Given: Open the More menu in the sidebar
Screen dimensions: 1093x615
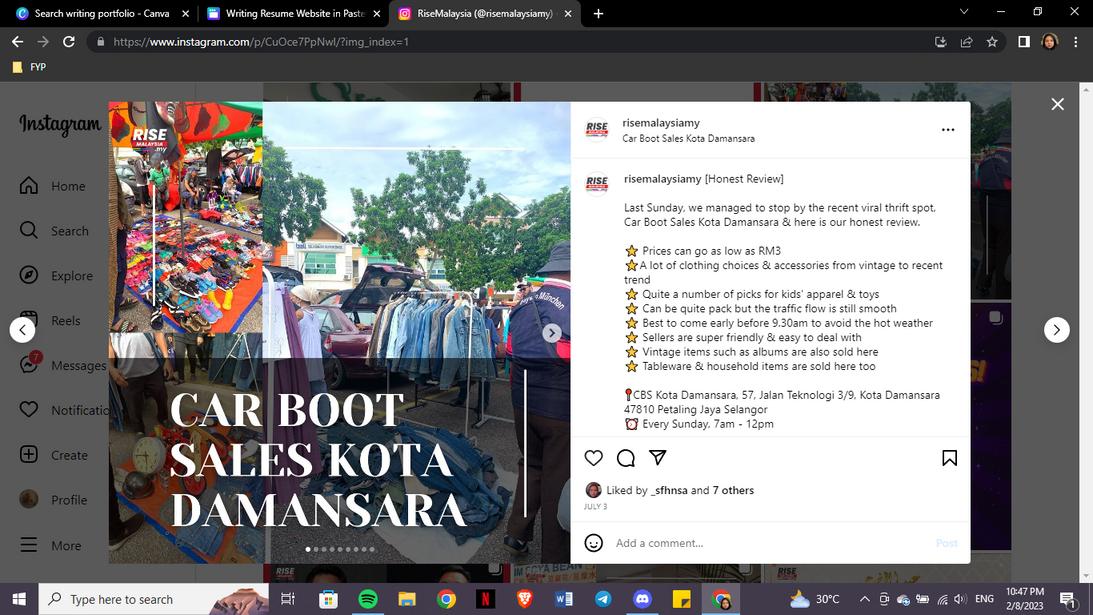Looking at the screenshot, I should tap(50, 545).
